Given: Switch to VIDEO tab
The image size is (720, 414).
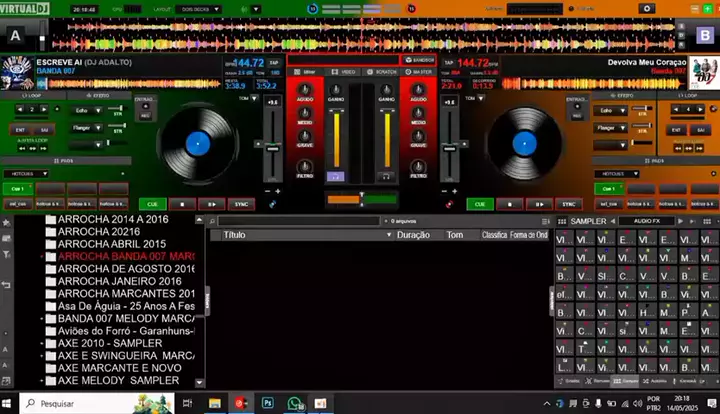Looking at the screenshot, I should point(343,72).
